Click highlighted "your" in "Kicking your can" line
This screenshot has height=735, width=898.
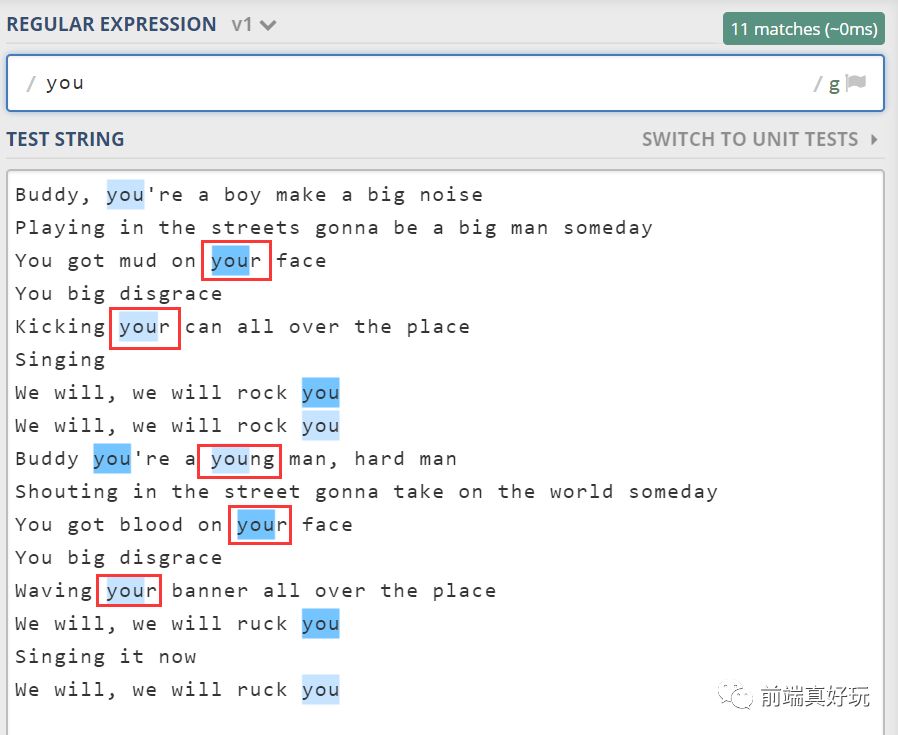pos(145,328)
